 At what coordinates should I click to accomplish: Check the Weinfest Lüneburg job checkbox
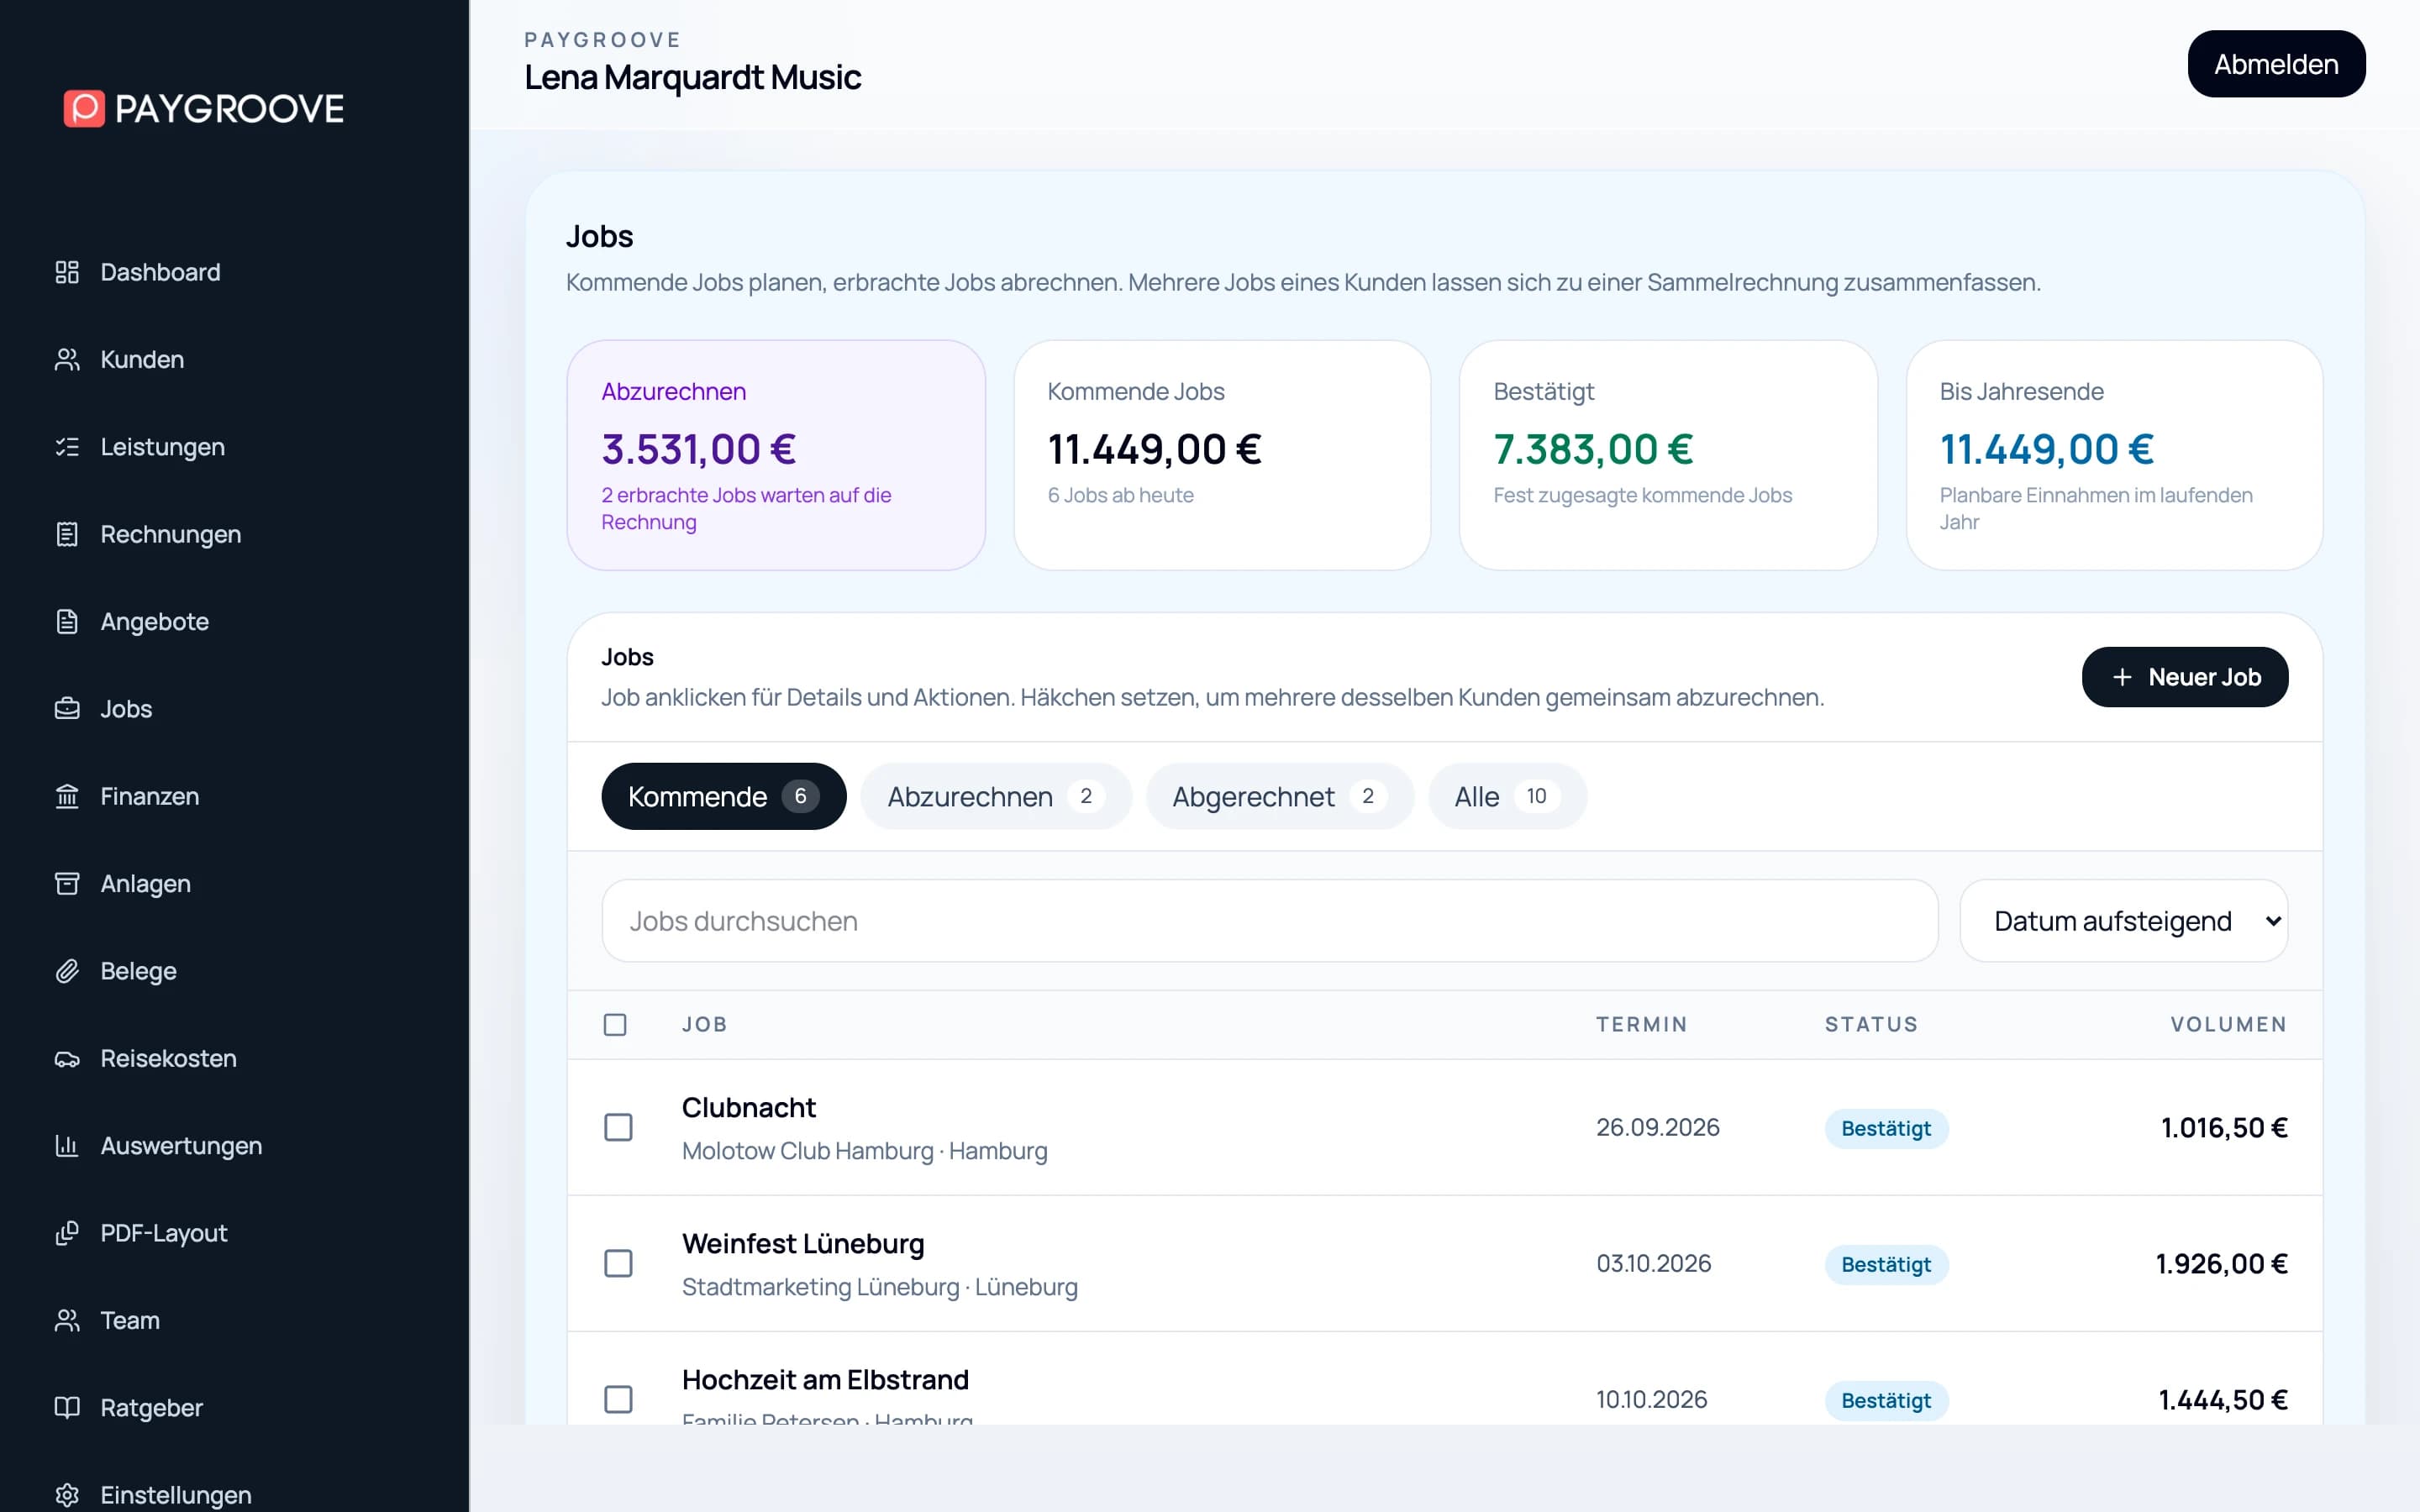tap(618, 1263)
